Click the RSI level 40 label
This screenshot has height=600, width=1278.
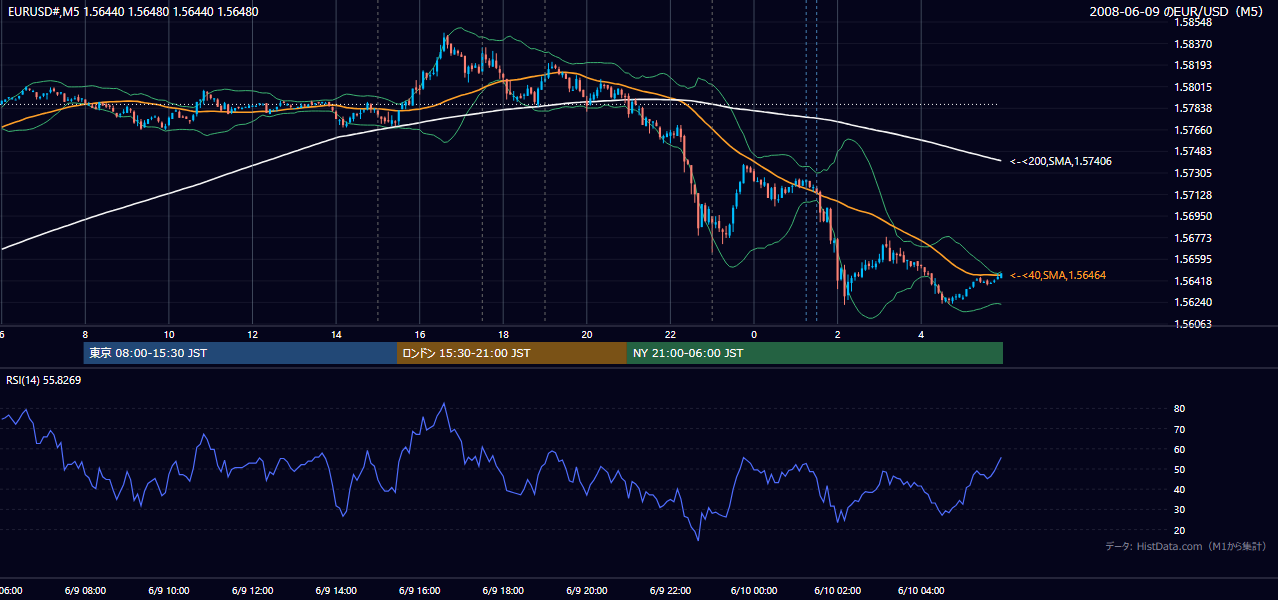click(1180, 489)
